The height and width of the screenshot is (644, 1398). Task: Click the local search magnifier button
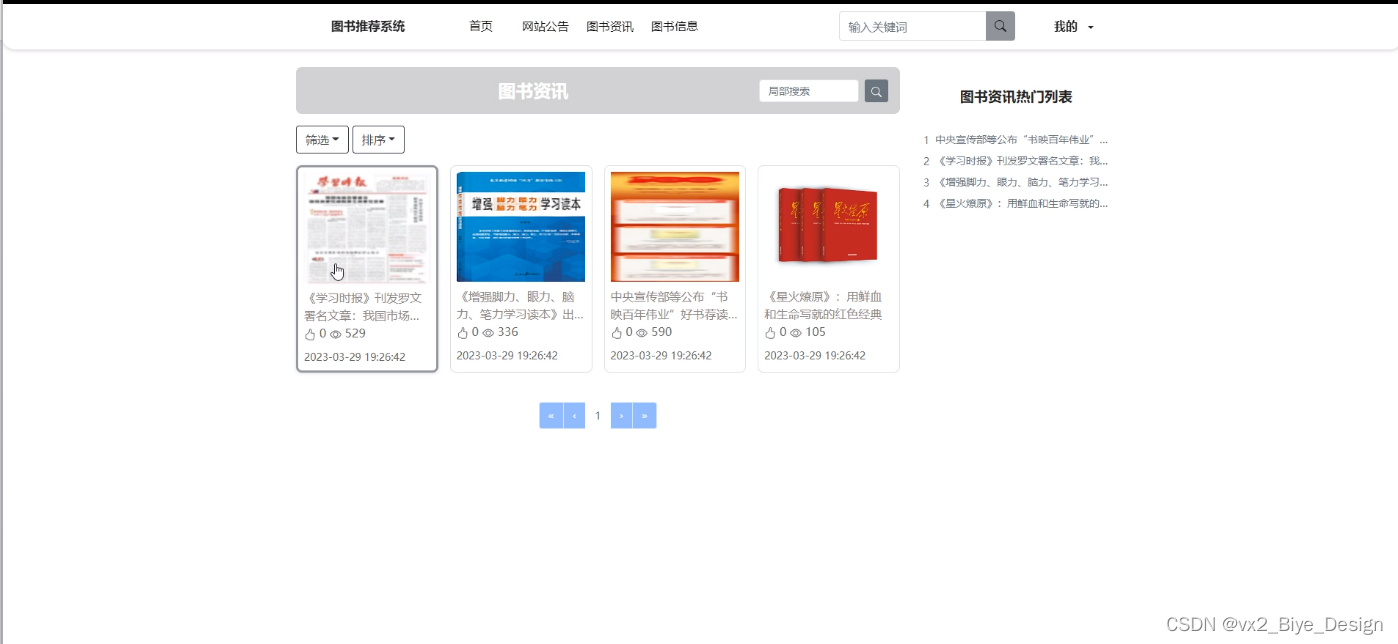pos(876,91)
